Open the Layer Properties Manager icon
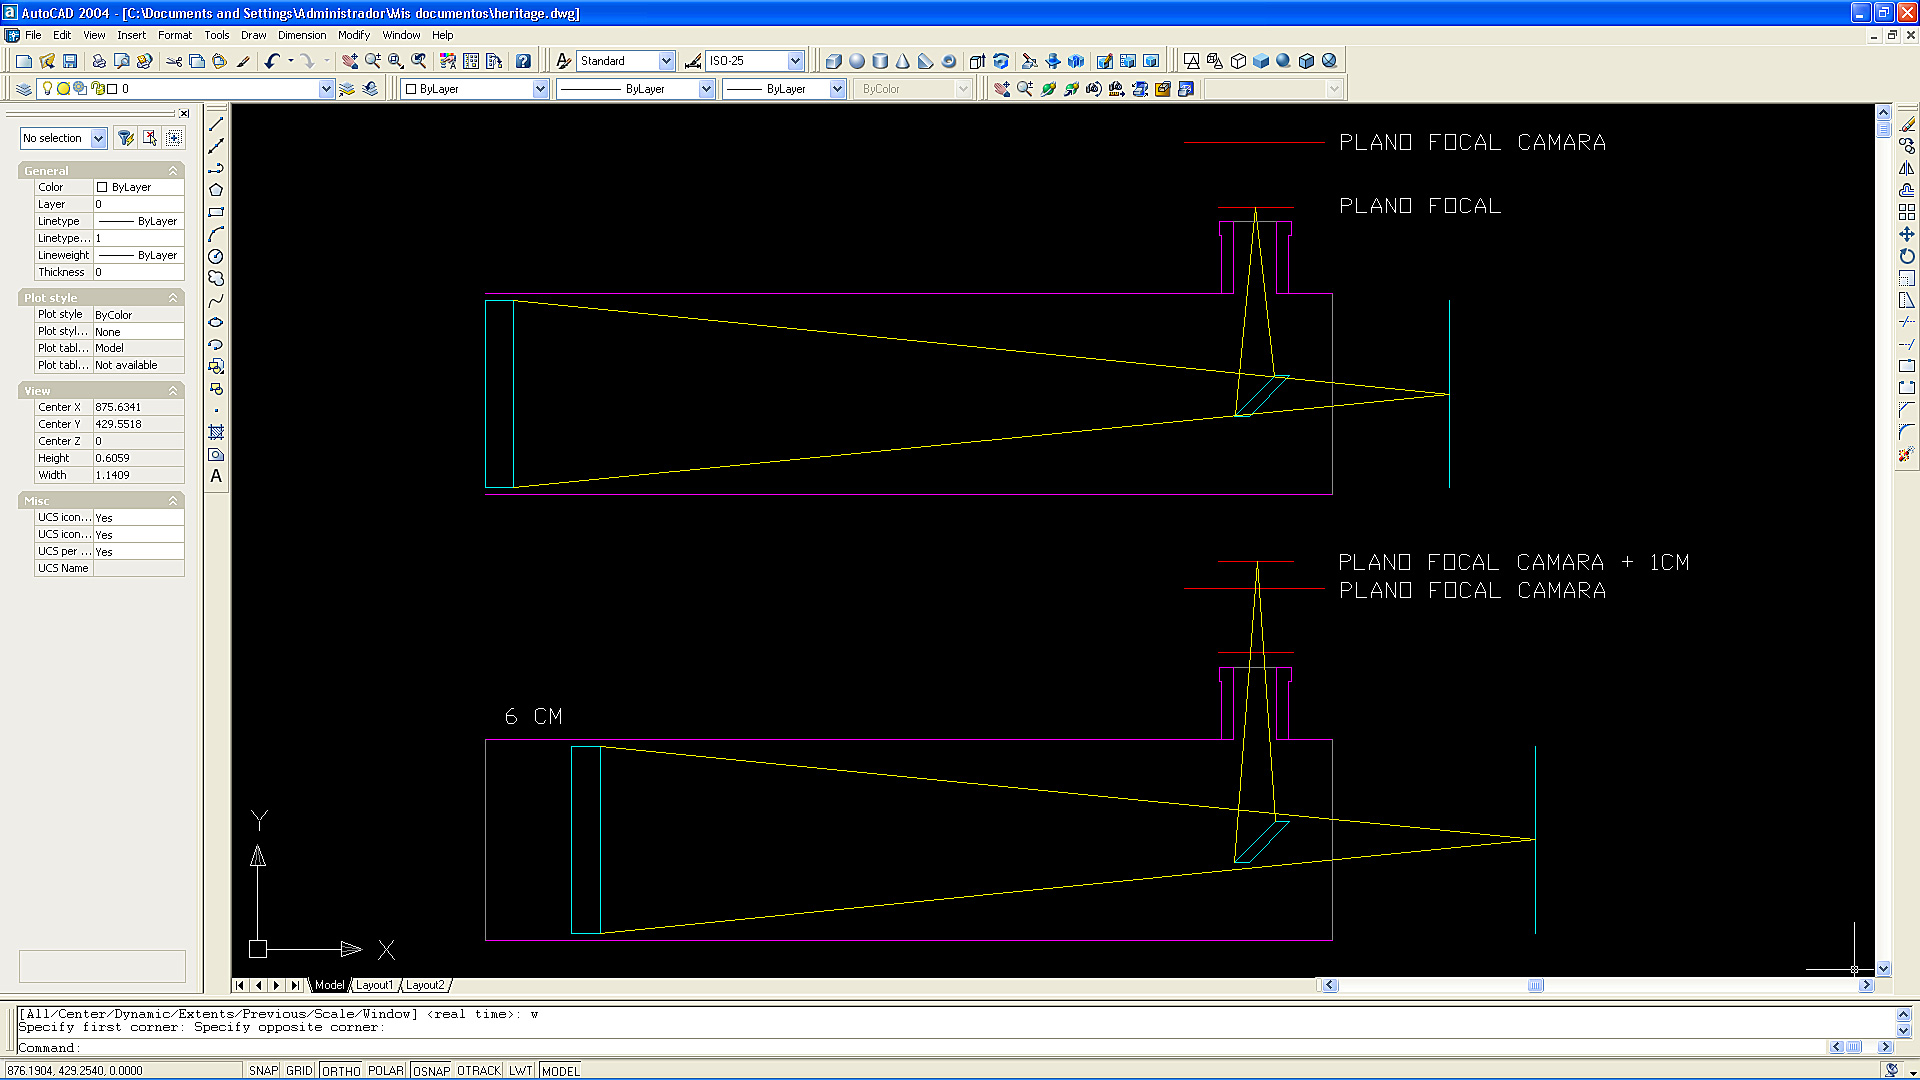Screen dimensions: 1920x1080 (x=24, y=89)
